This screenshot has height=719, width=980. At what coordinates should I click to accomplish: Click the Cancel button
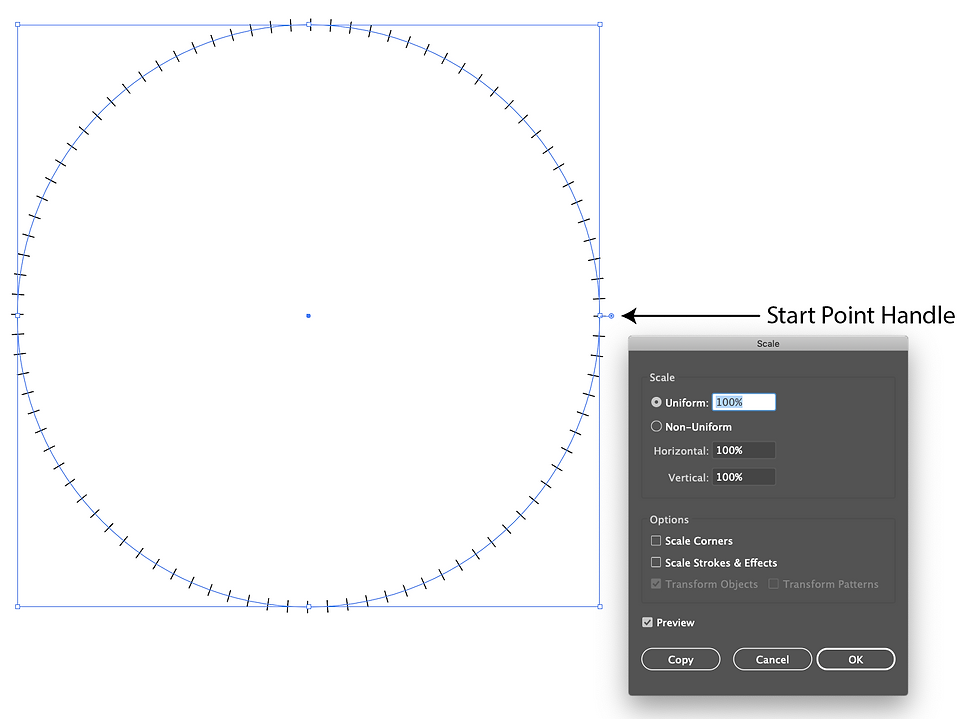point(772,660)
